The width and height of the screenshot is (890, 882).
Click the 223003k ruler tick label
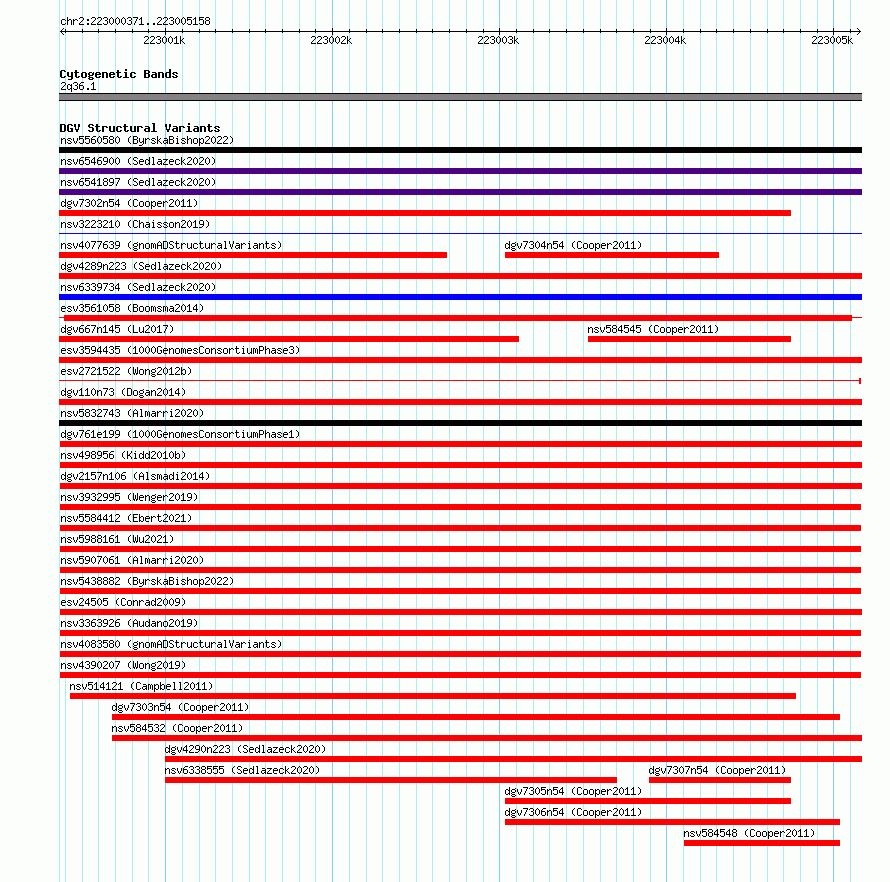click(498, 40)
